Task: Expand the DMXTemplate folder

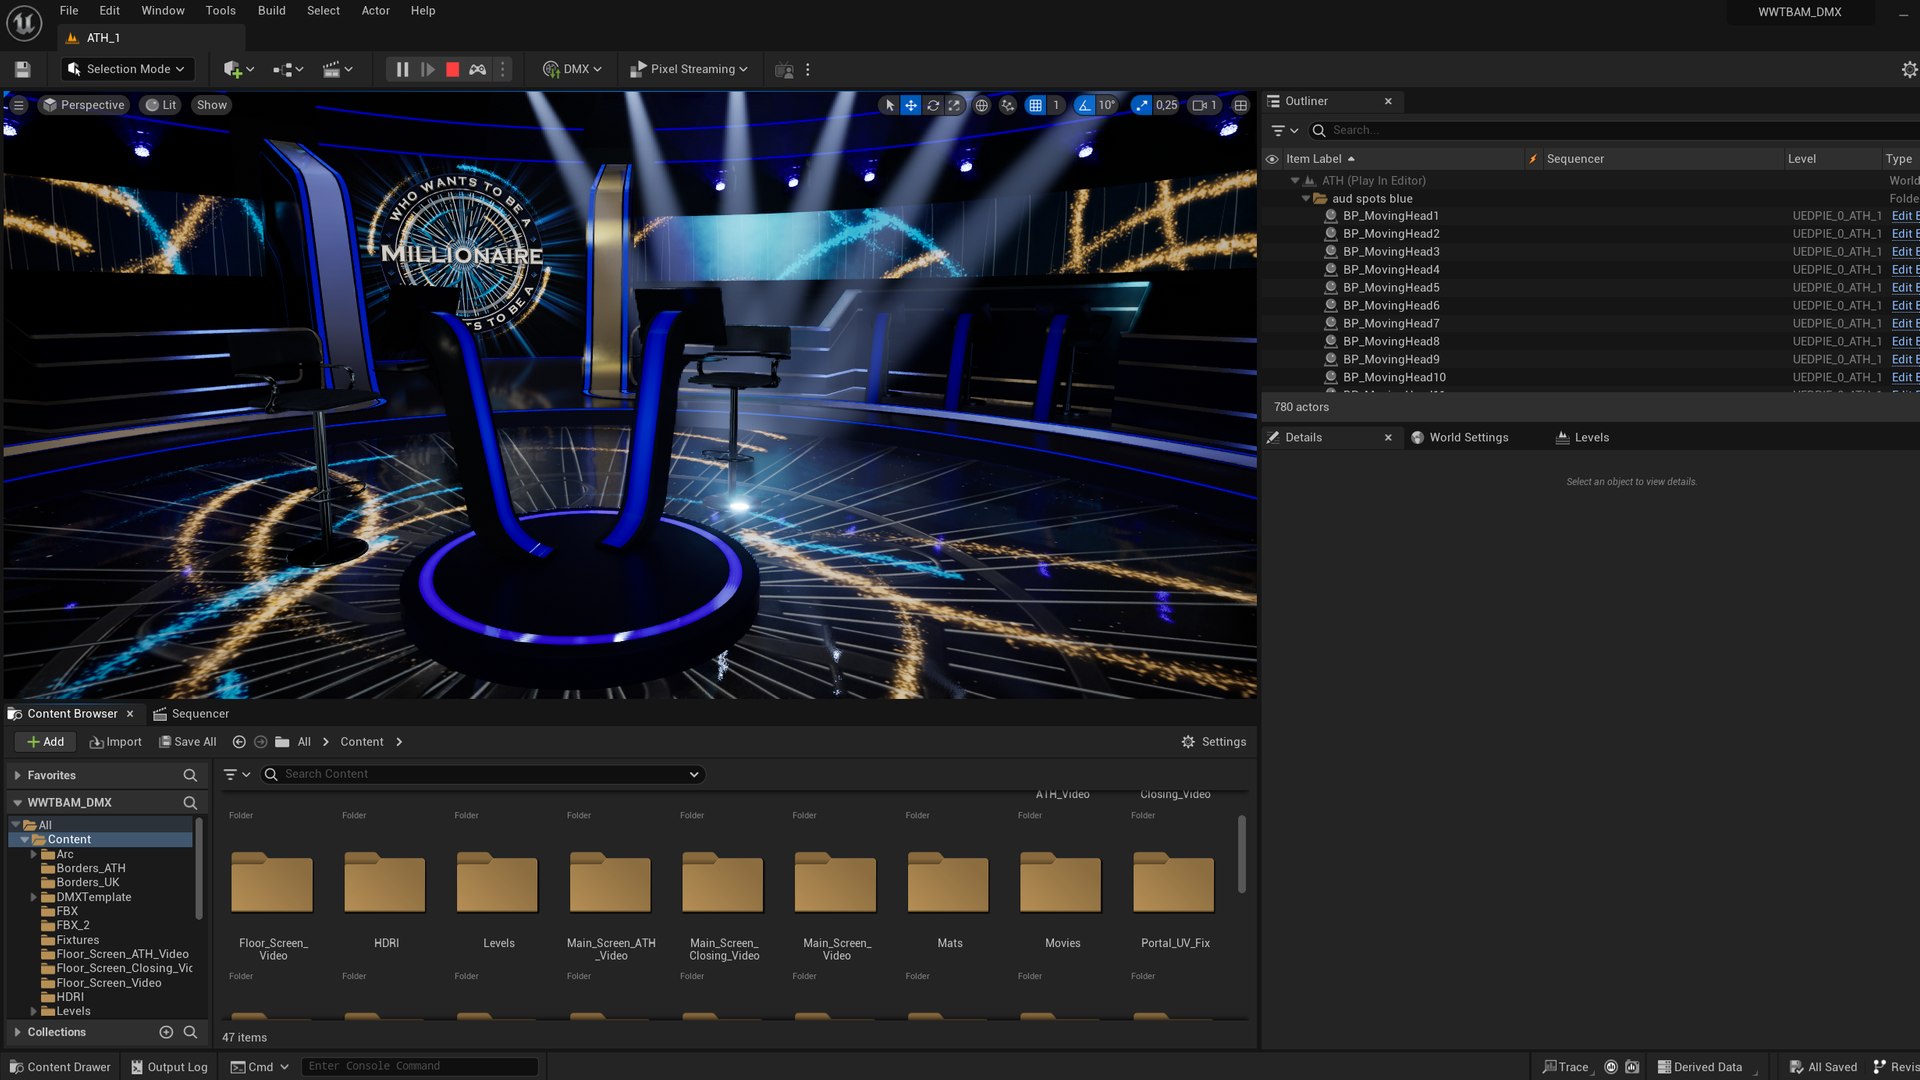Action: [34, 897]
